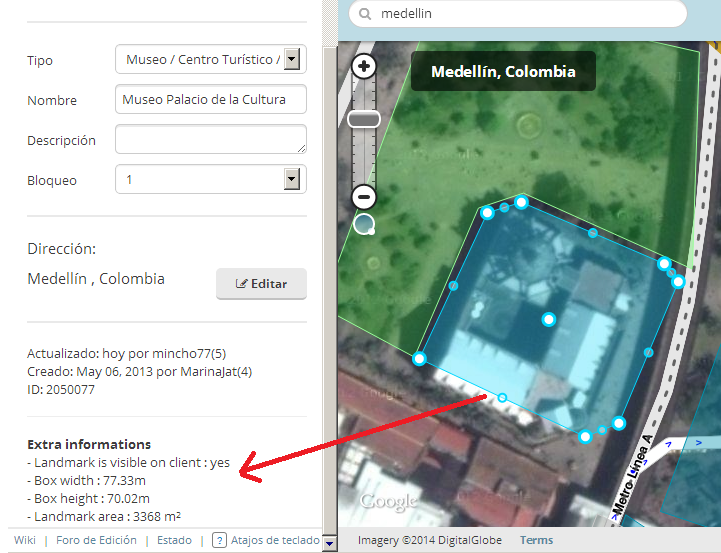Click the 'ID: 2050077' text

61,389
